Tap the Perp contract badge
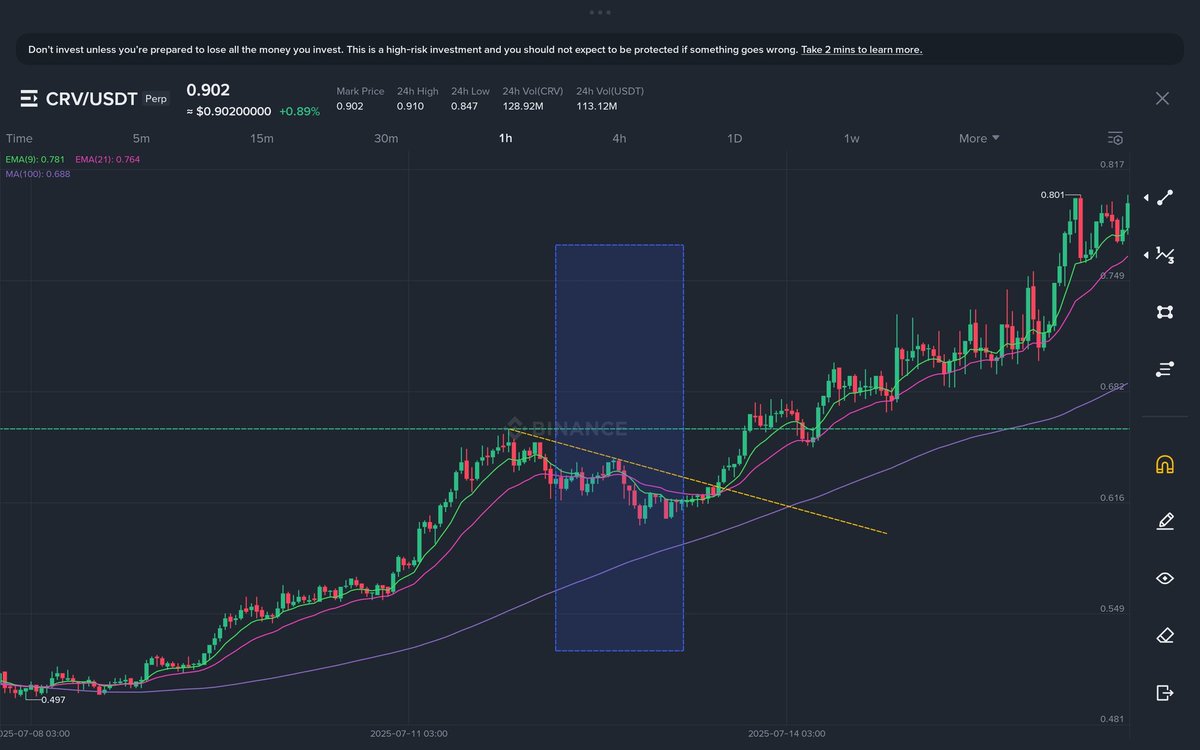 (x=156, y=99)
